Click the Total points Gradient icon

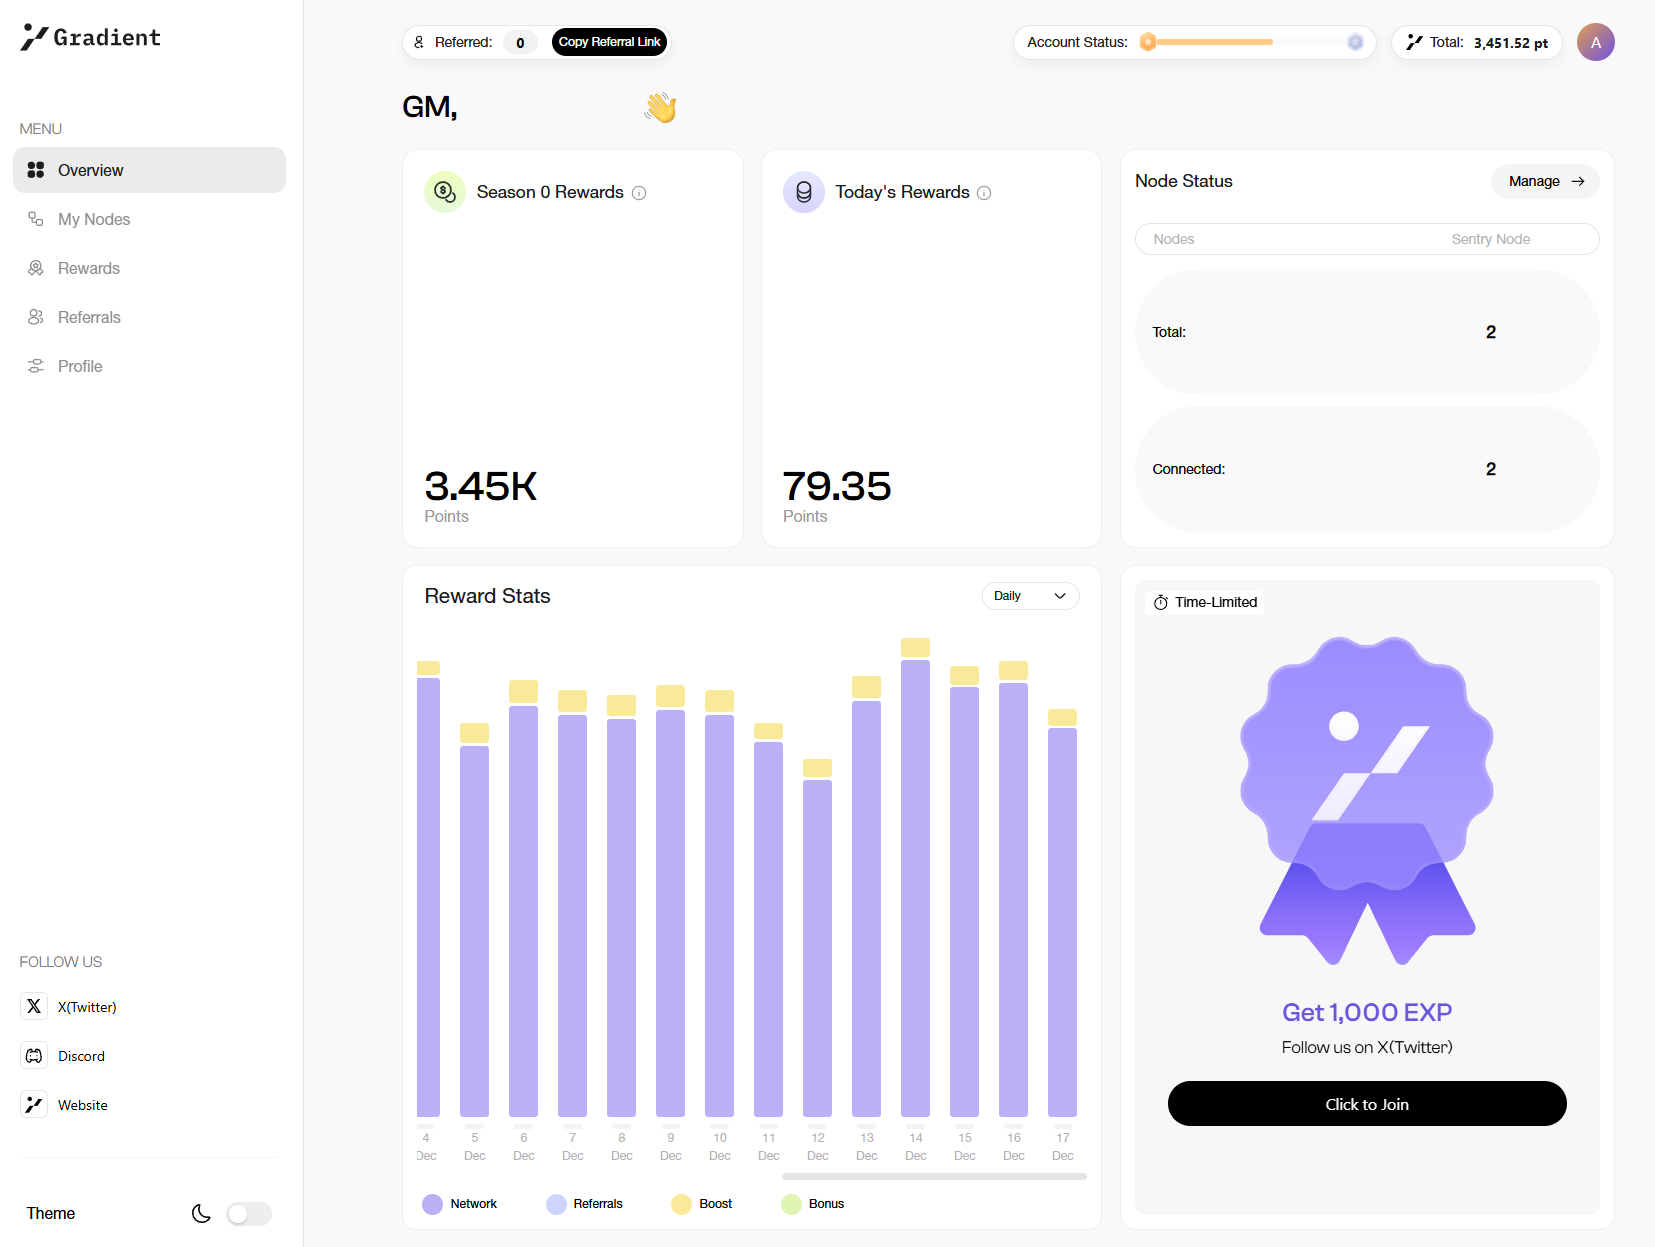click(1414, 42)
